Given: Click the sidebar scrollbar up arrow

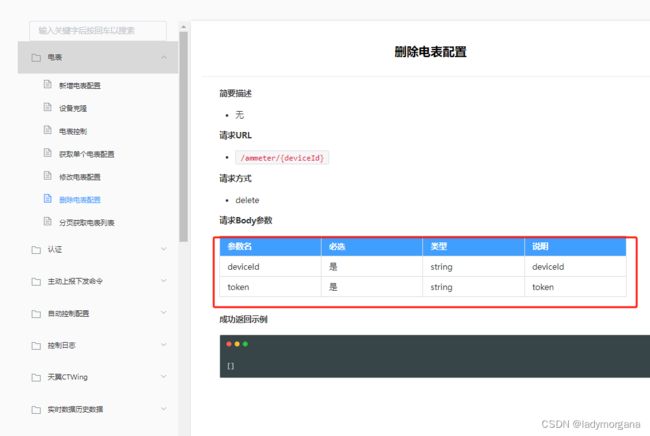Looking at the screenshot, I should pyautogui.click(x=184, y=27).
